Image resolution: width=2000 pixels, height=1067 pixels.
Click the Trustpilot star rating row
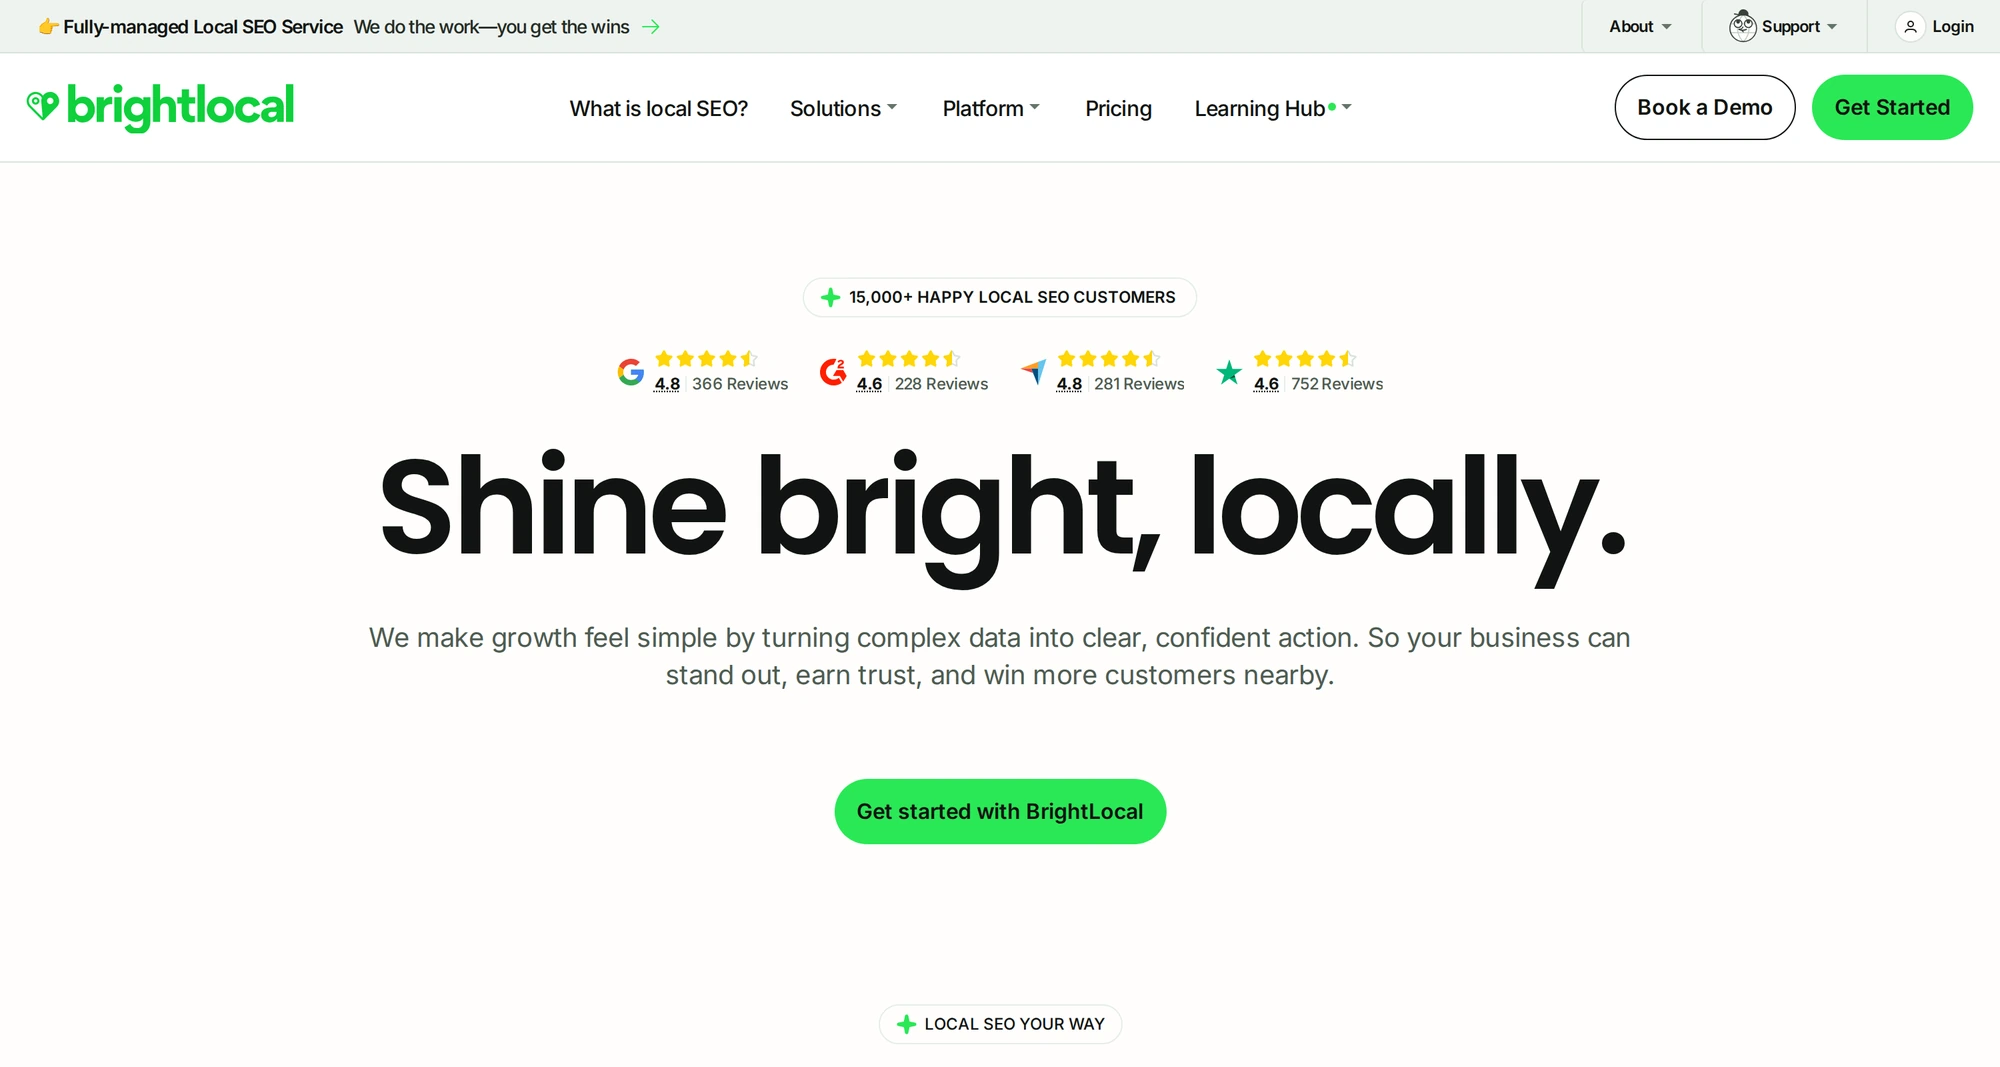coord(1305,359)
